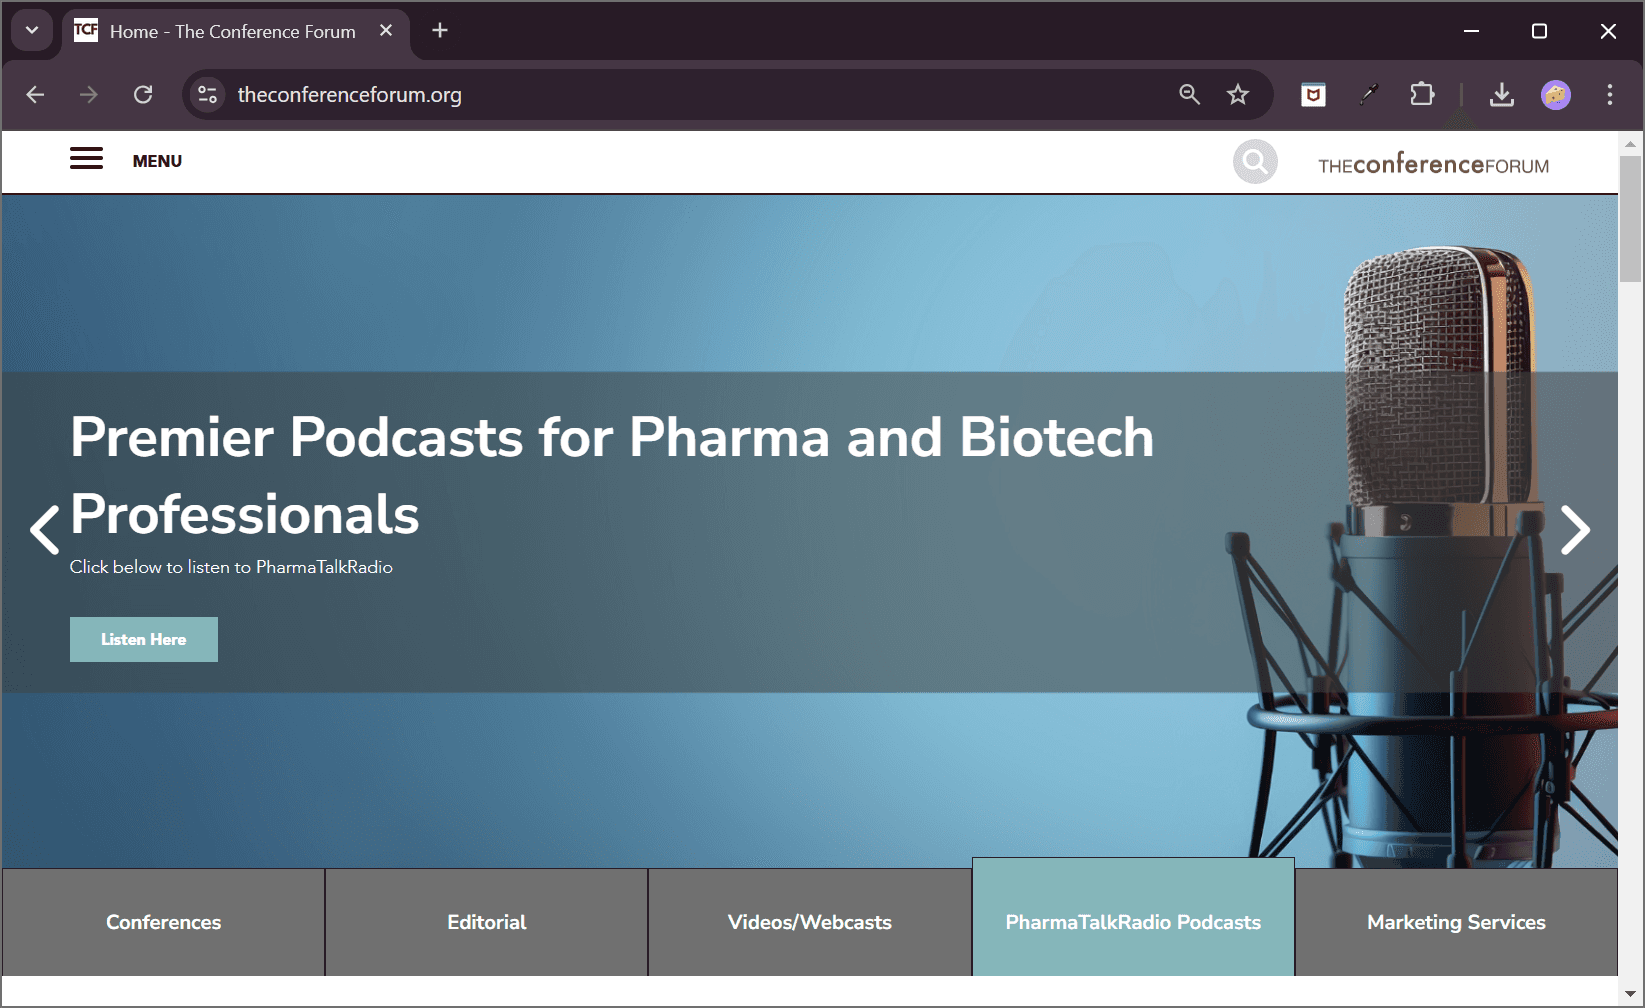Reload the current page
Screen dimensions: 1645x1008
143,95
